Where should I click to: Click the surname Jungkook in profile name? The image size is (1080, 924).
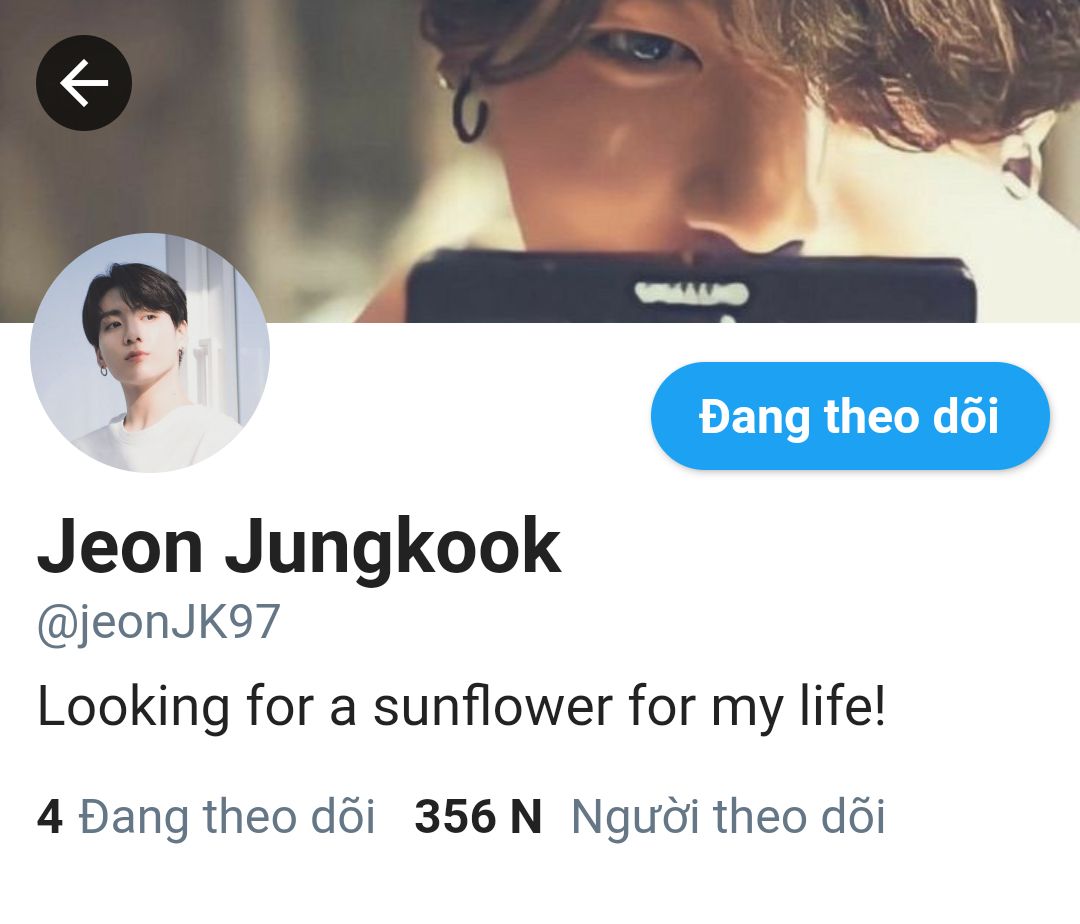[393, 547]
